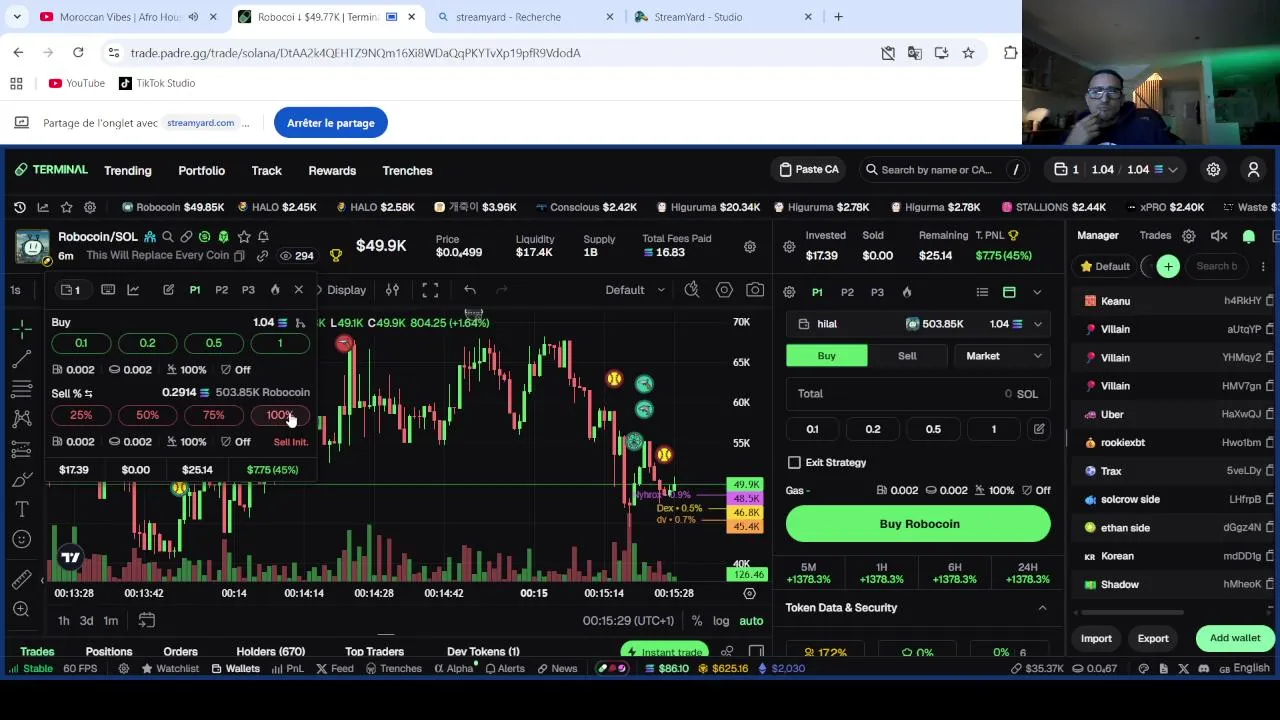Favorite Robocoin with the star icon

point(243,237)
